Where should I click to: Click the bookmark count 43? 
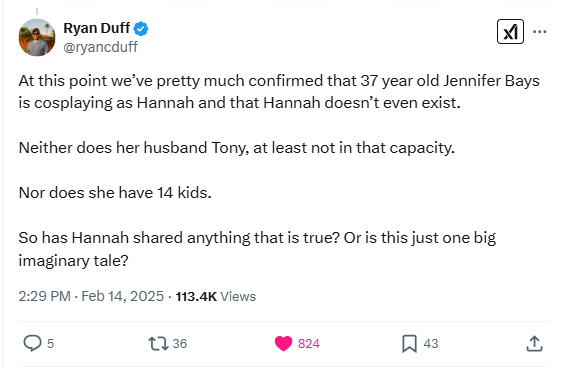431,344
